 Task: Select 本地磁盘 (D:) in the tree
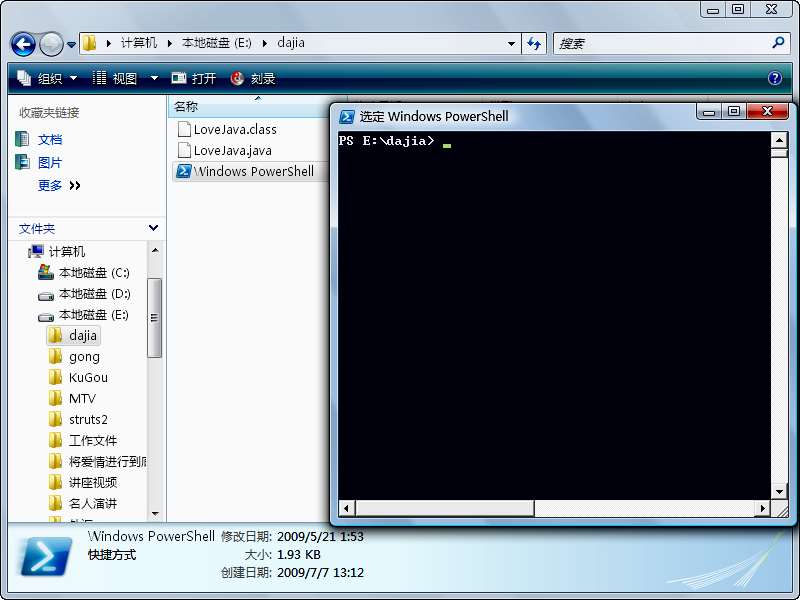click(84, 294)
